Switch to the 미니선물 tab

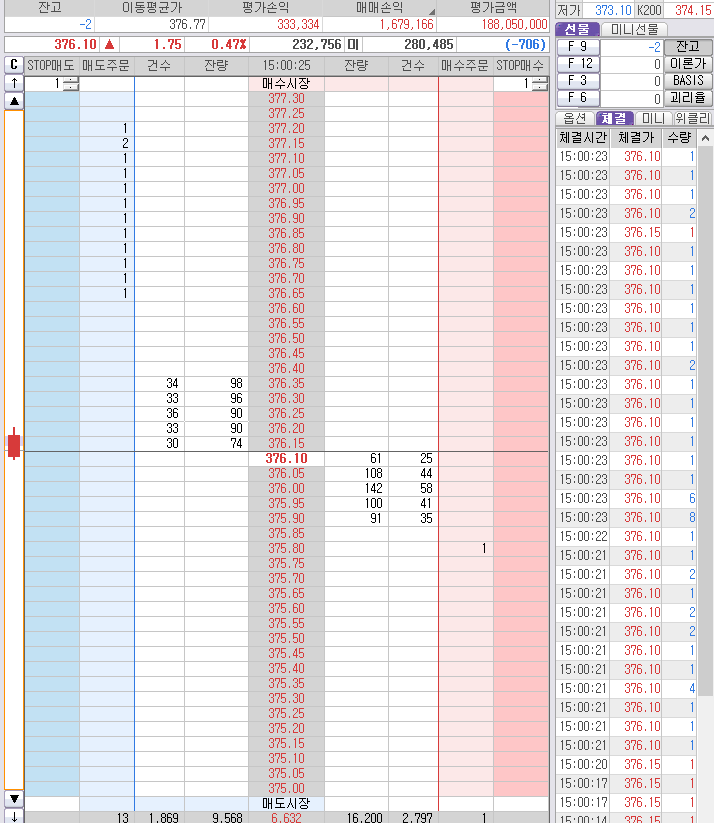(634, 29)
